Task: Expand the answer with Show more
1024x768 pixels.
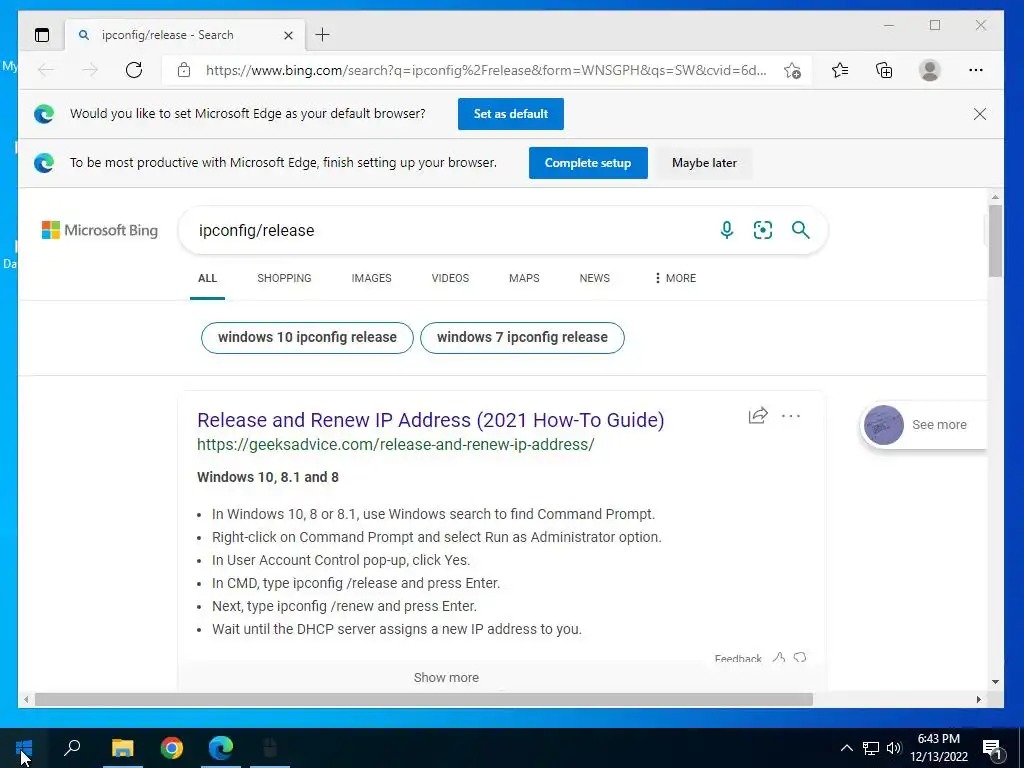Action: pos(446,678)
